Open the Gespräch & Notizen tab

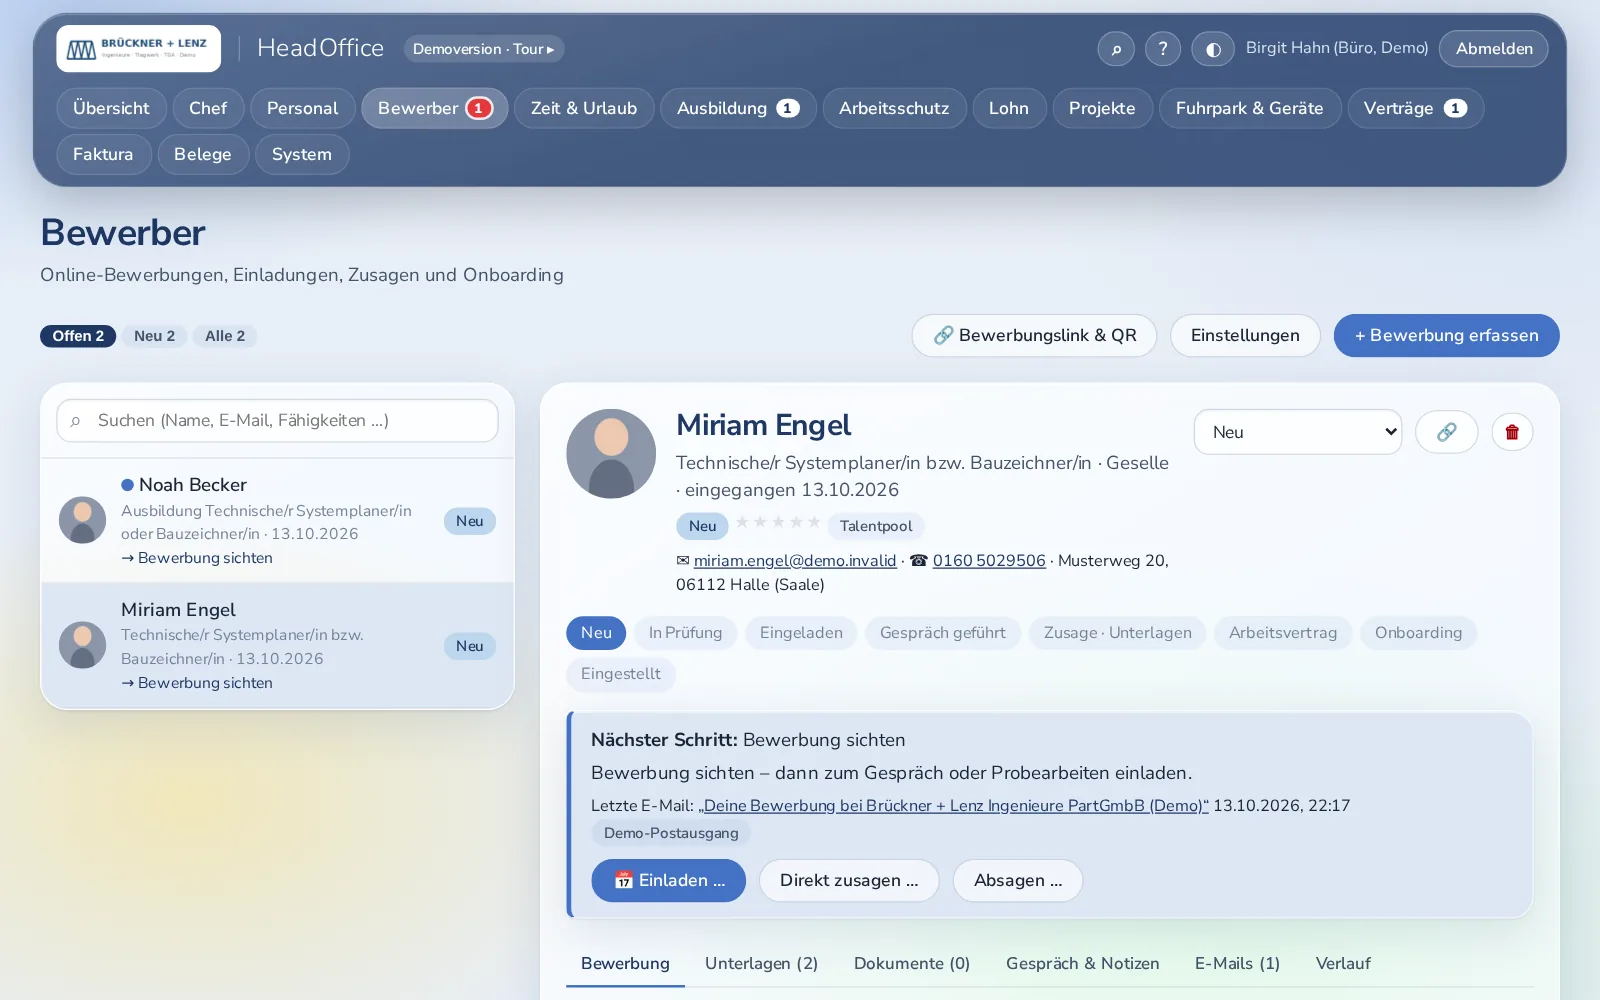[1083, 964]
